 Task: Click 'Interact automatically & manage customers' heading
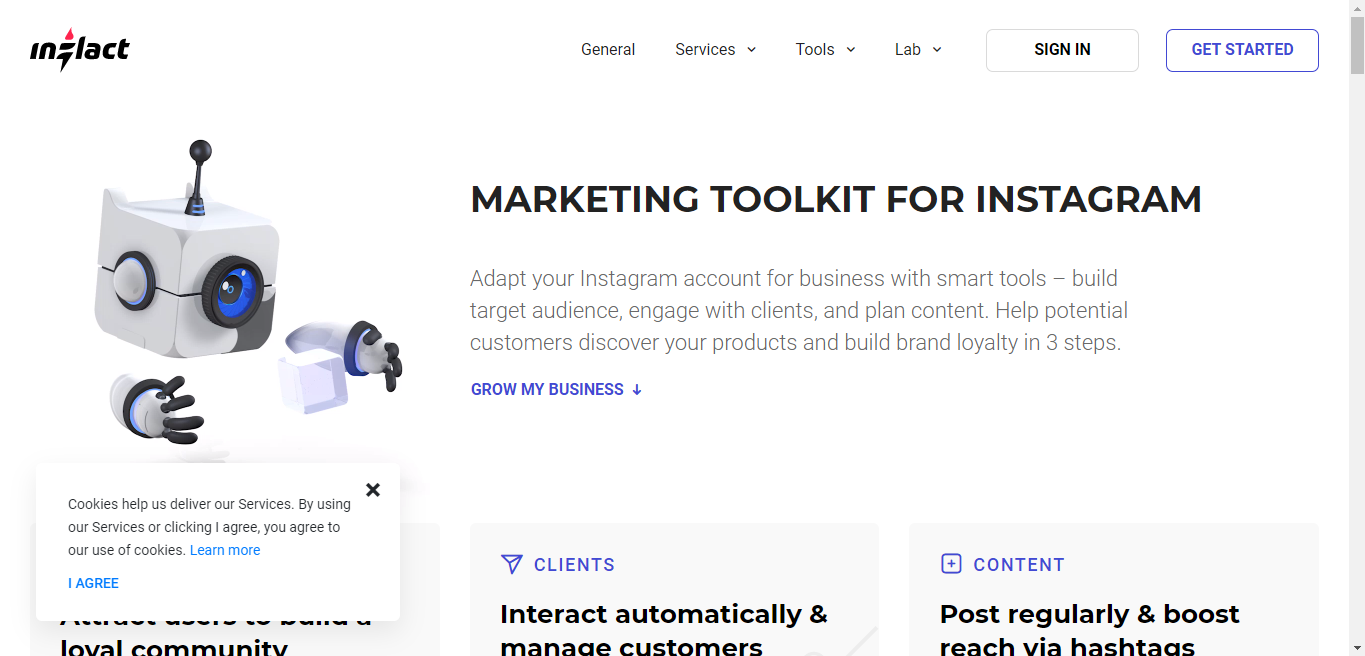pyautogui.click(x=664, y=630)
